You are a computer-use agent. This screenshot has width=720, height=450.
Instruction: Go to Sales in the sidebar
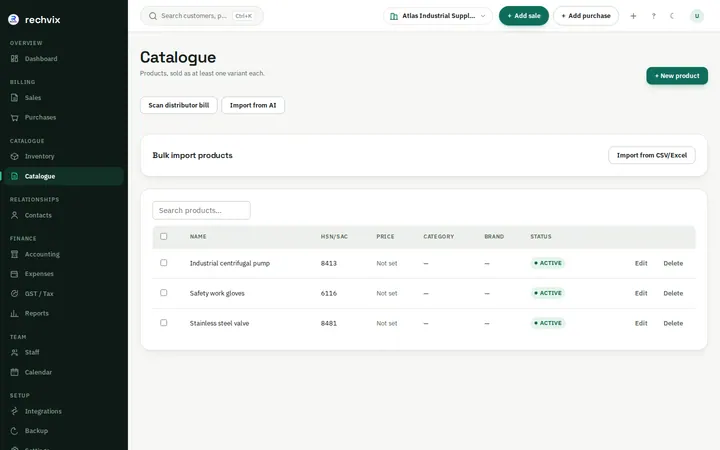(64, 98)
